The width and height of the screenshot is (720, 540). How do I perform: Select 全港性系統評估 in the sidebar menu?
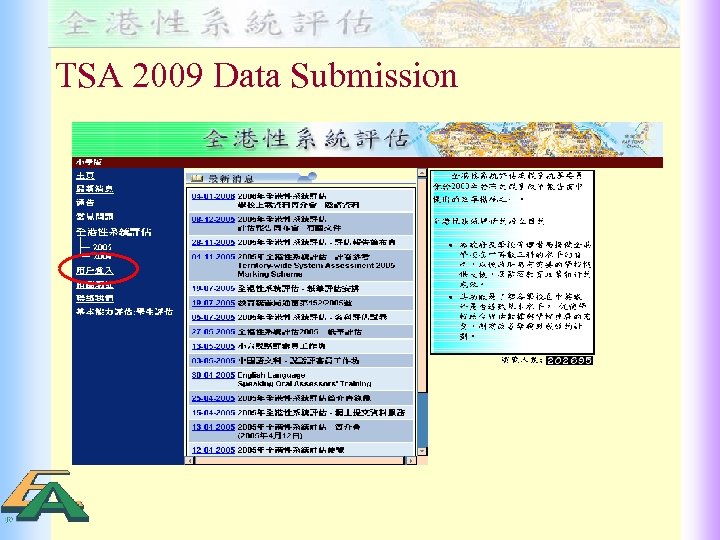tap(113, 232)
